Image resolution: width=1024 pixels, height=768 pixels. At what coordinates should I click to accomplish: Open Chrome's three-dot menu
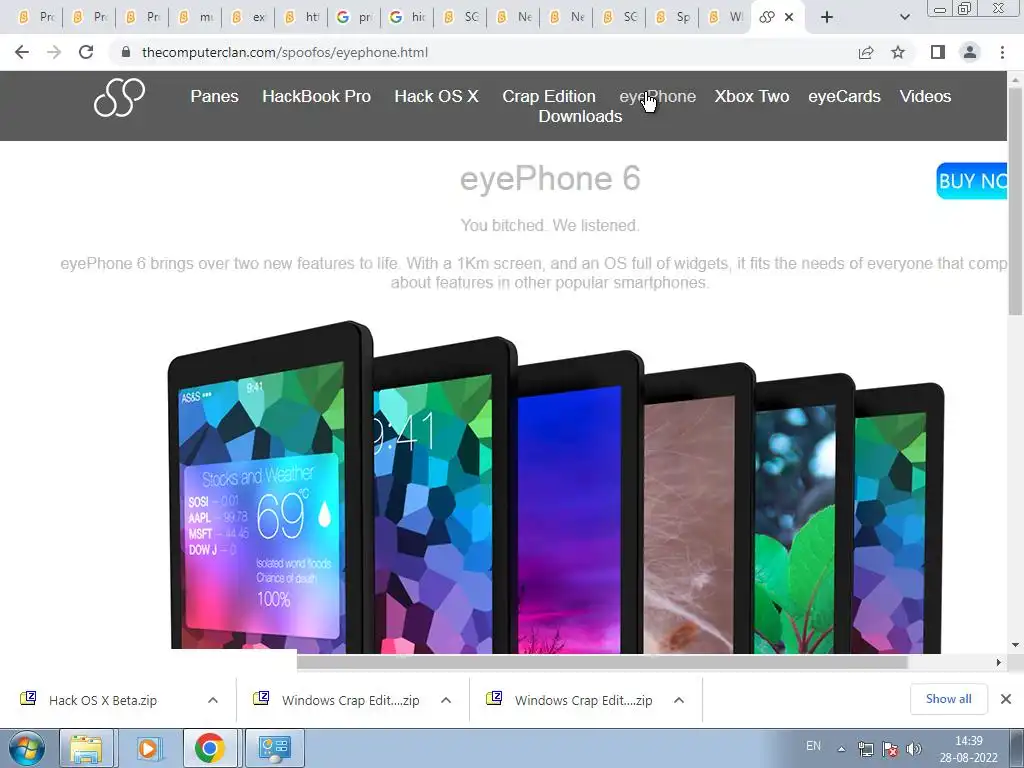click(1002, 52)
